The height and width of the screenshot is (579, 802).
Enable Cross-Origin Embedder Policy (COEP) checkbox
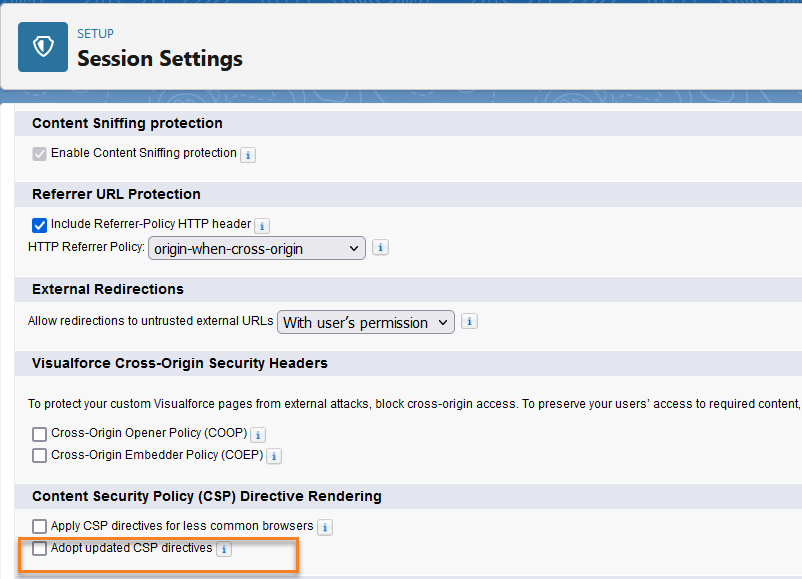coord(39,455)
